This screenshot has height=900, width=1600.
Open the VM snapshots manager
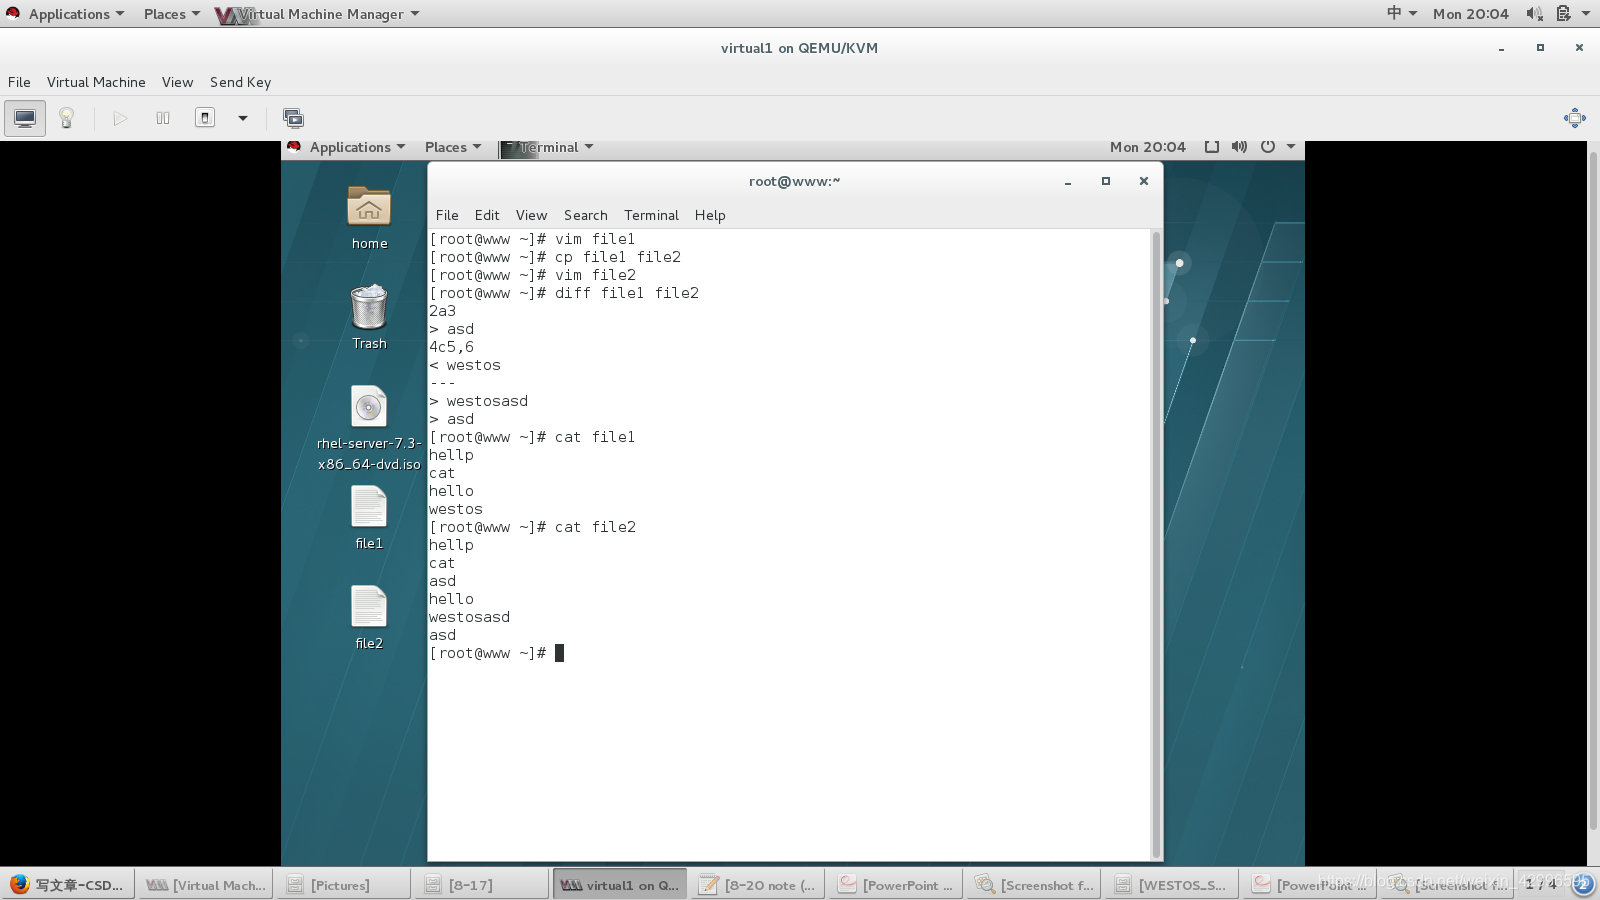pyautogui.click(x=293, y=118)
